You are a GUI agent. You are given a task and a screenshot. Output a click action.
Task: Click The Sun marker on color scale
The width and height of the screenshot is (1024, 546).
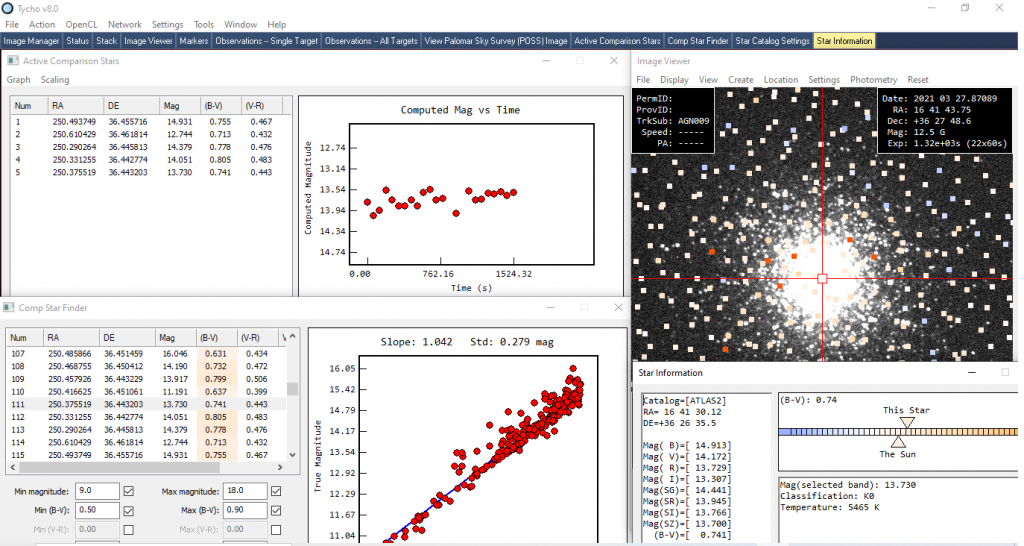(898, 442)
